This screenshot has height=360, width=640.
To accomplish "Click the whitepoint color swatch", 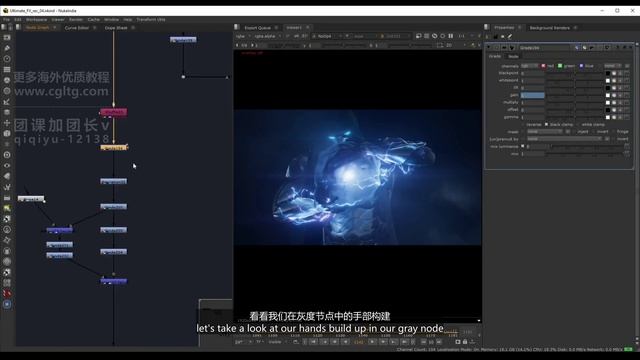I will (608, 81).
